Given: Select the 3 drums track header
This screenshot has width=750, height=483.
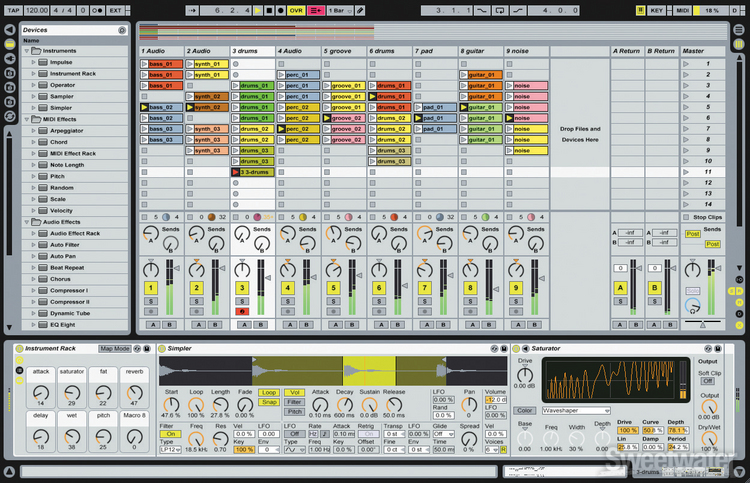Looking at the screenshot, I should tap(253, 51).
